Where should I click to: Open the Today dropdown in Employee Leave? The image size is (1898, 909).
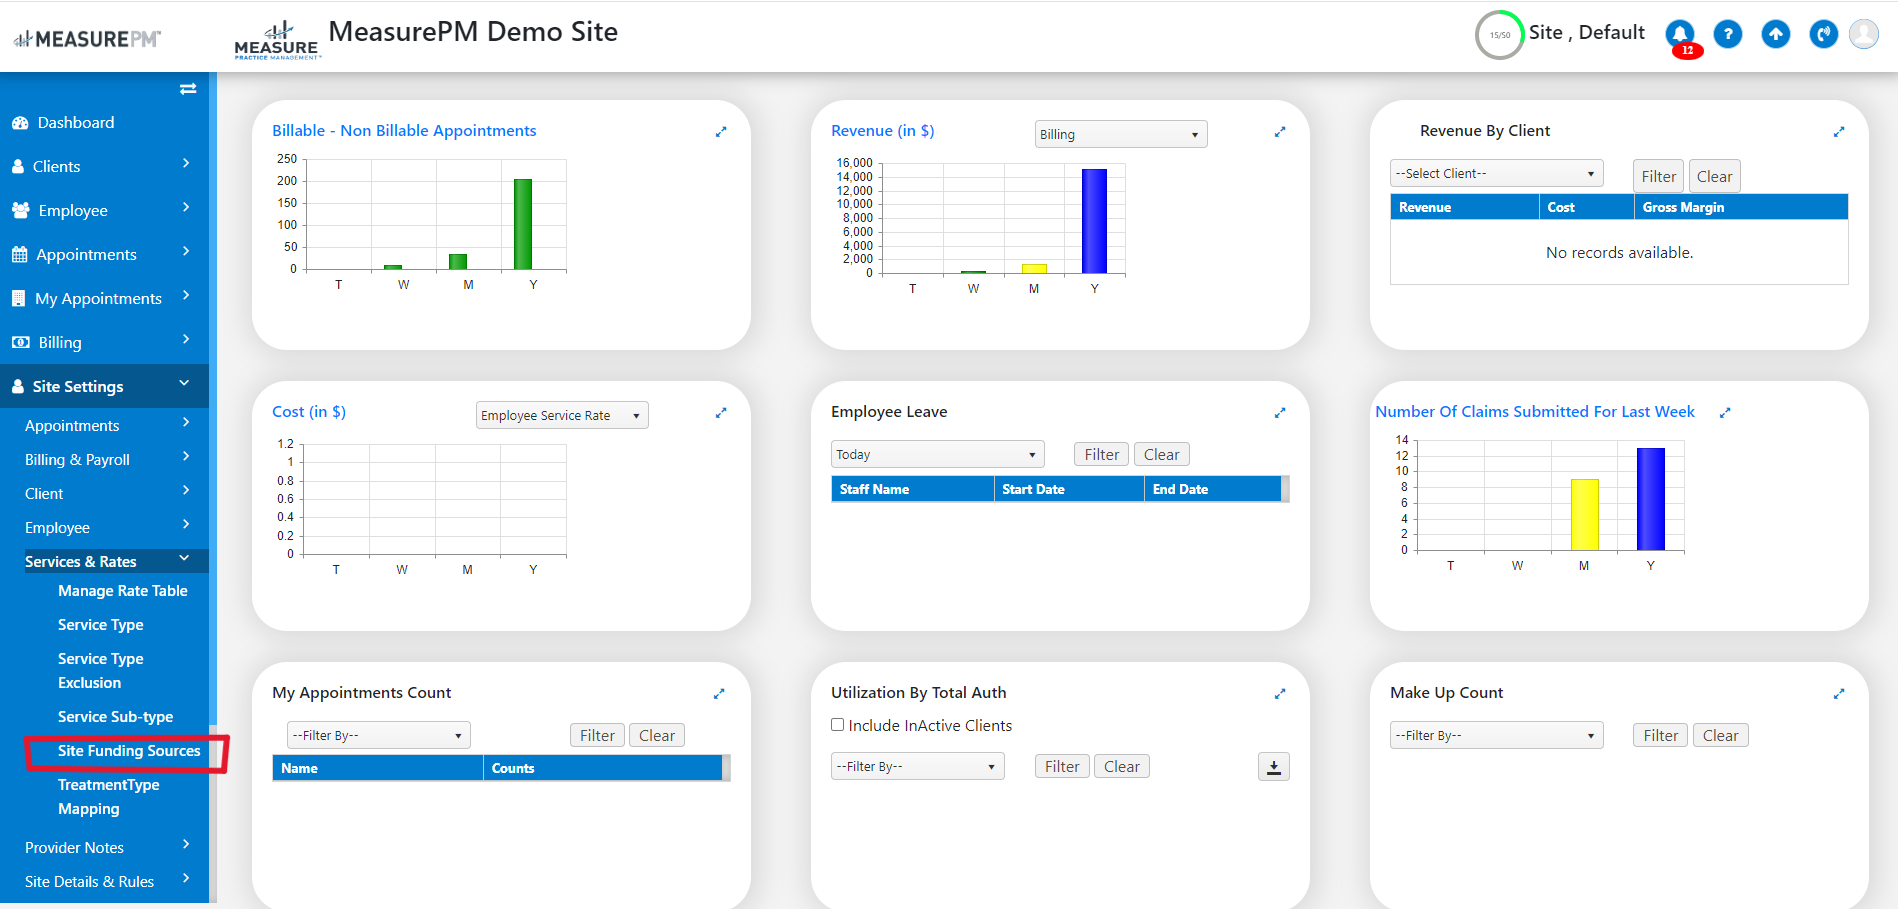click(x=938, y=454)
